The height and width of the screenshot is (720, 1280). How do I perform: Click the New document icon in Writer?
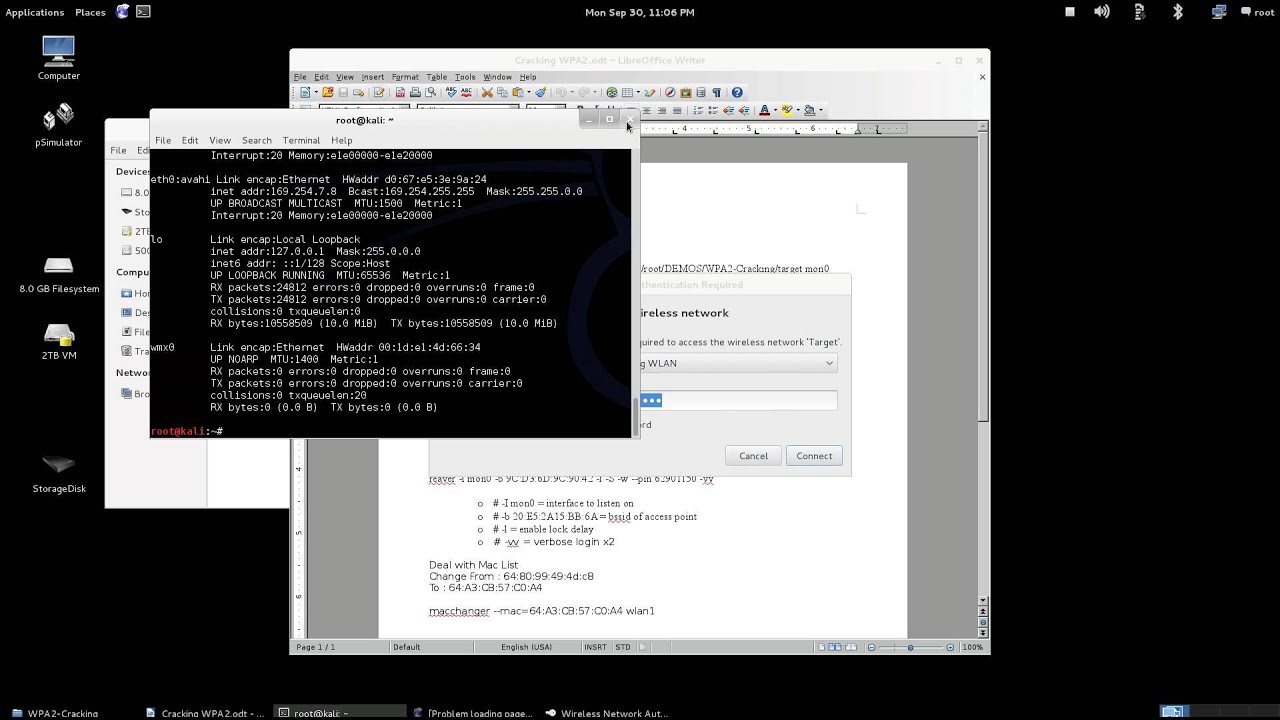point(305,92)
